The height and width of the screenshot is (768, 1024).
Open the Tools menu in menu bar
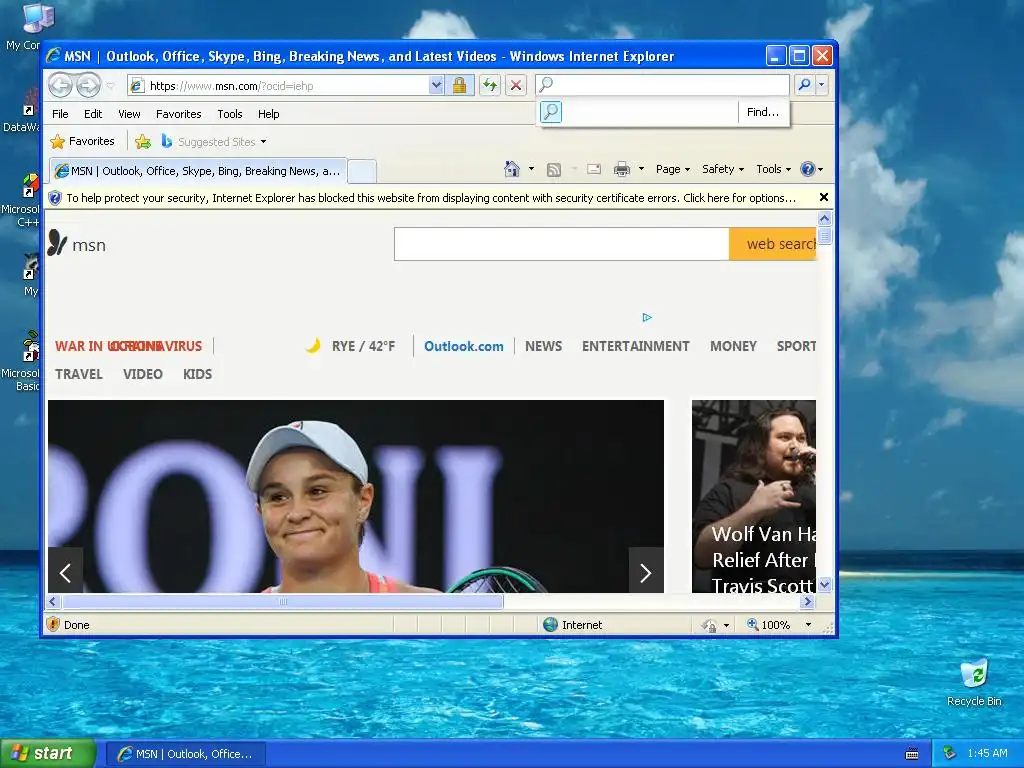230,114
